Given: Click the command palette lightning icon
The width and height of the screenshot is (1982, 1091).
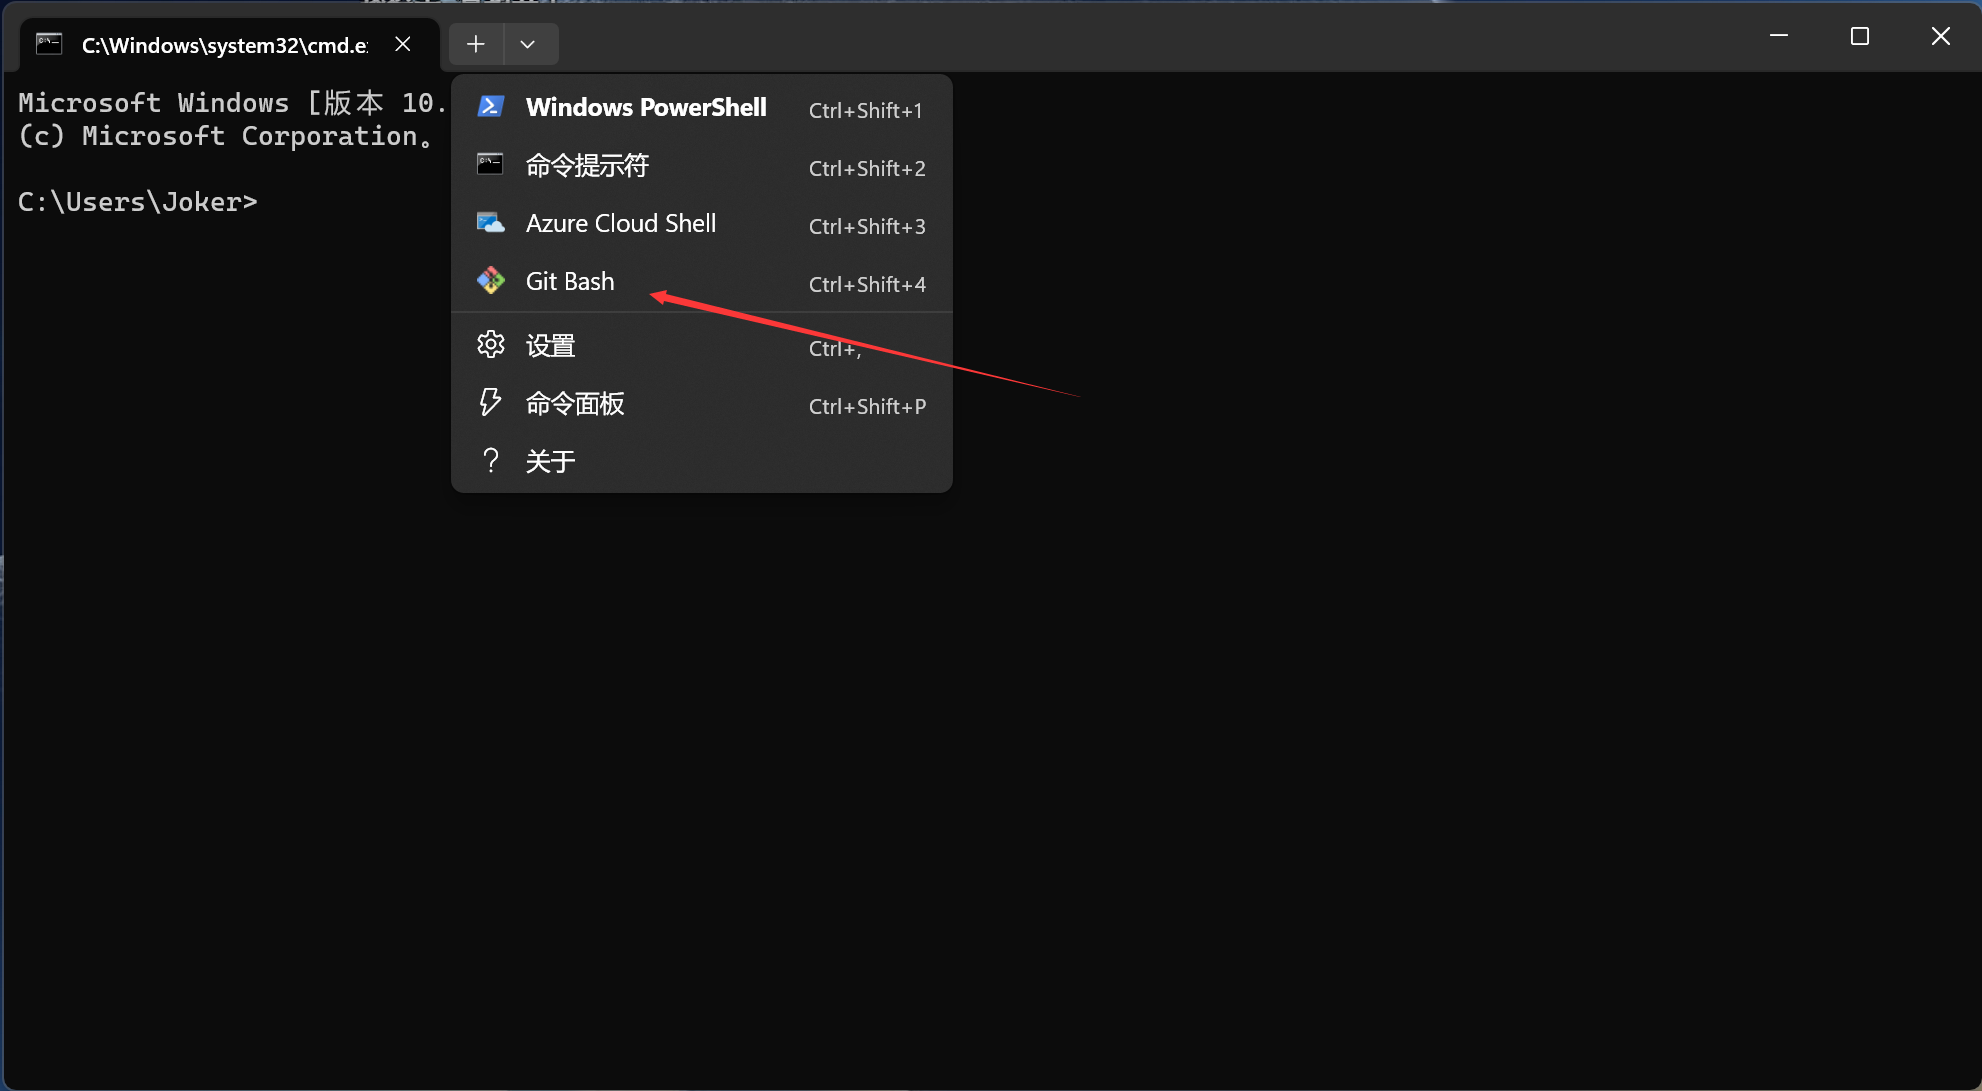Looking at the screenshot, I should click(490, 403).
